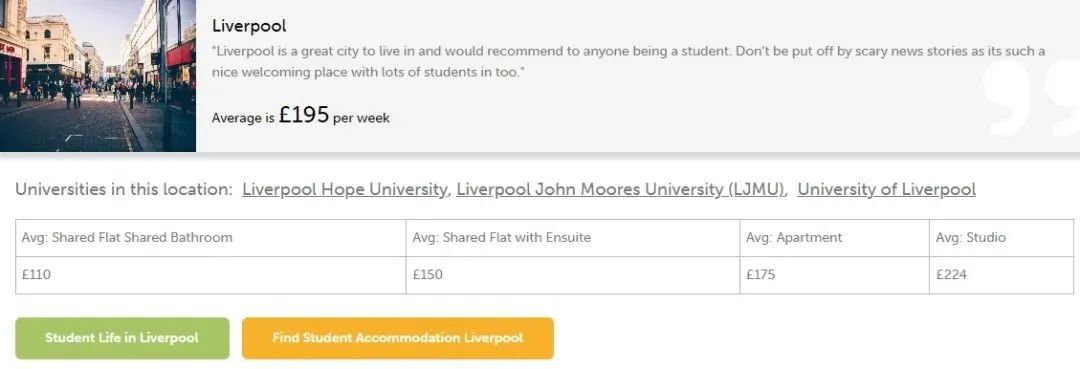Viewport: 1080px width, 369px height.
Task: Click the Liverpool student review quote text
Action: coord(628,61)
